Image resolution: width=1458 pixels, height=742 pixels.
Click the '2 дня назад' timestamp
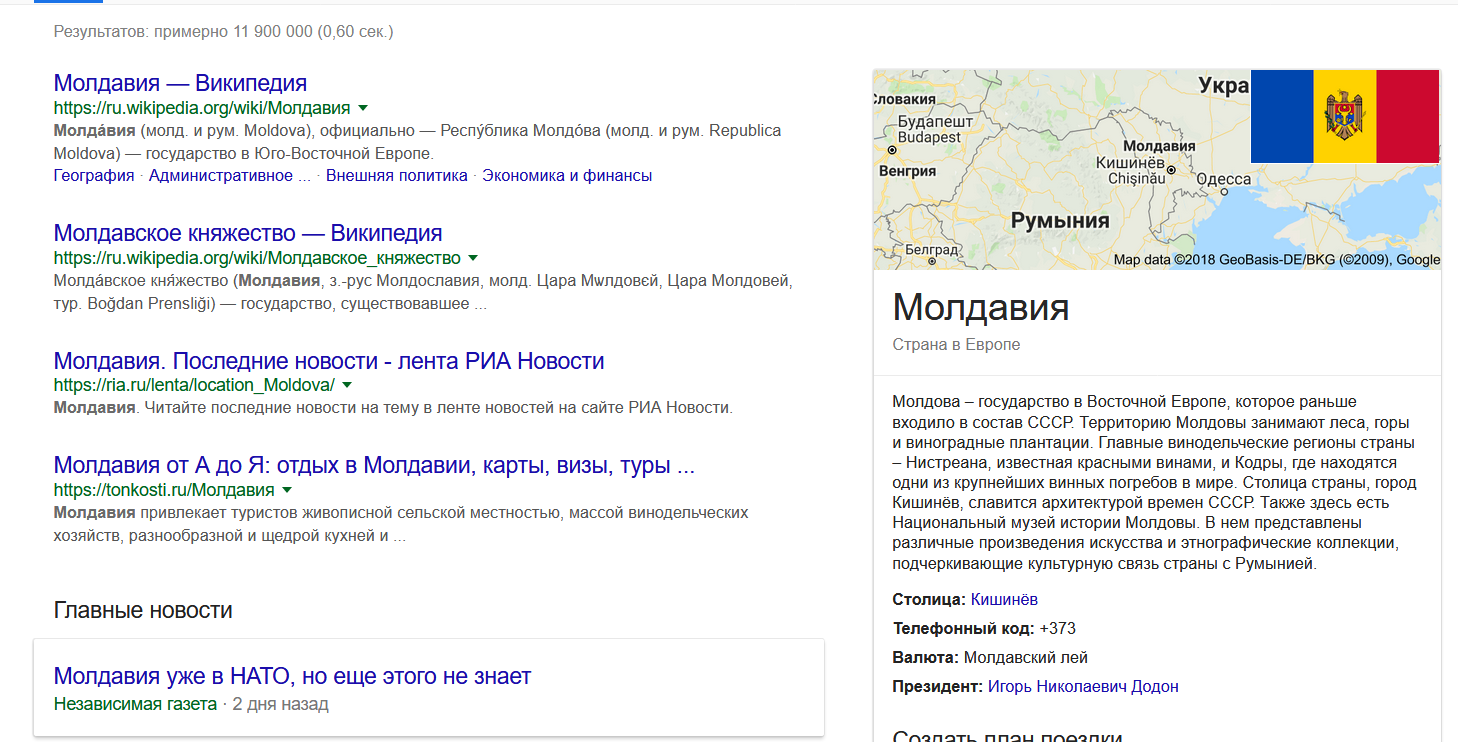coord(280,704)
